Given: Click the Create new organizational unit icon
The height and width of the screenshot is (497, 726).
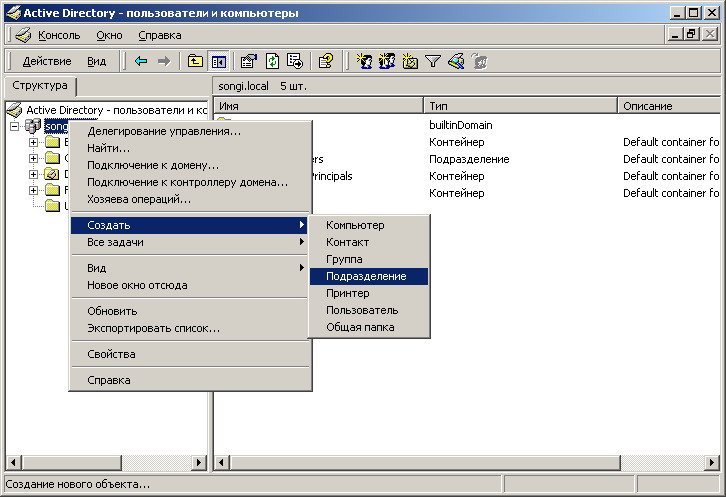Looking at the screenshot, I should pos(410,61).
